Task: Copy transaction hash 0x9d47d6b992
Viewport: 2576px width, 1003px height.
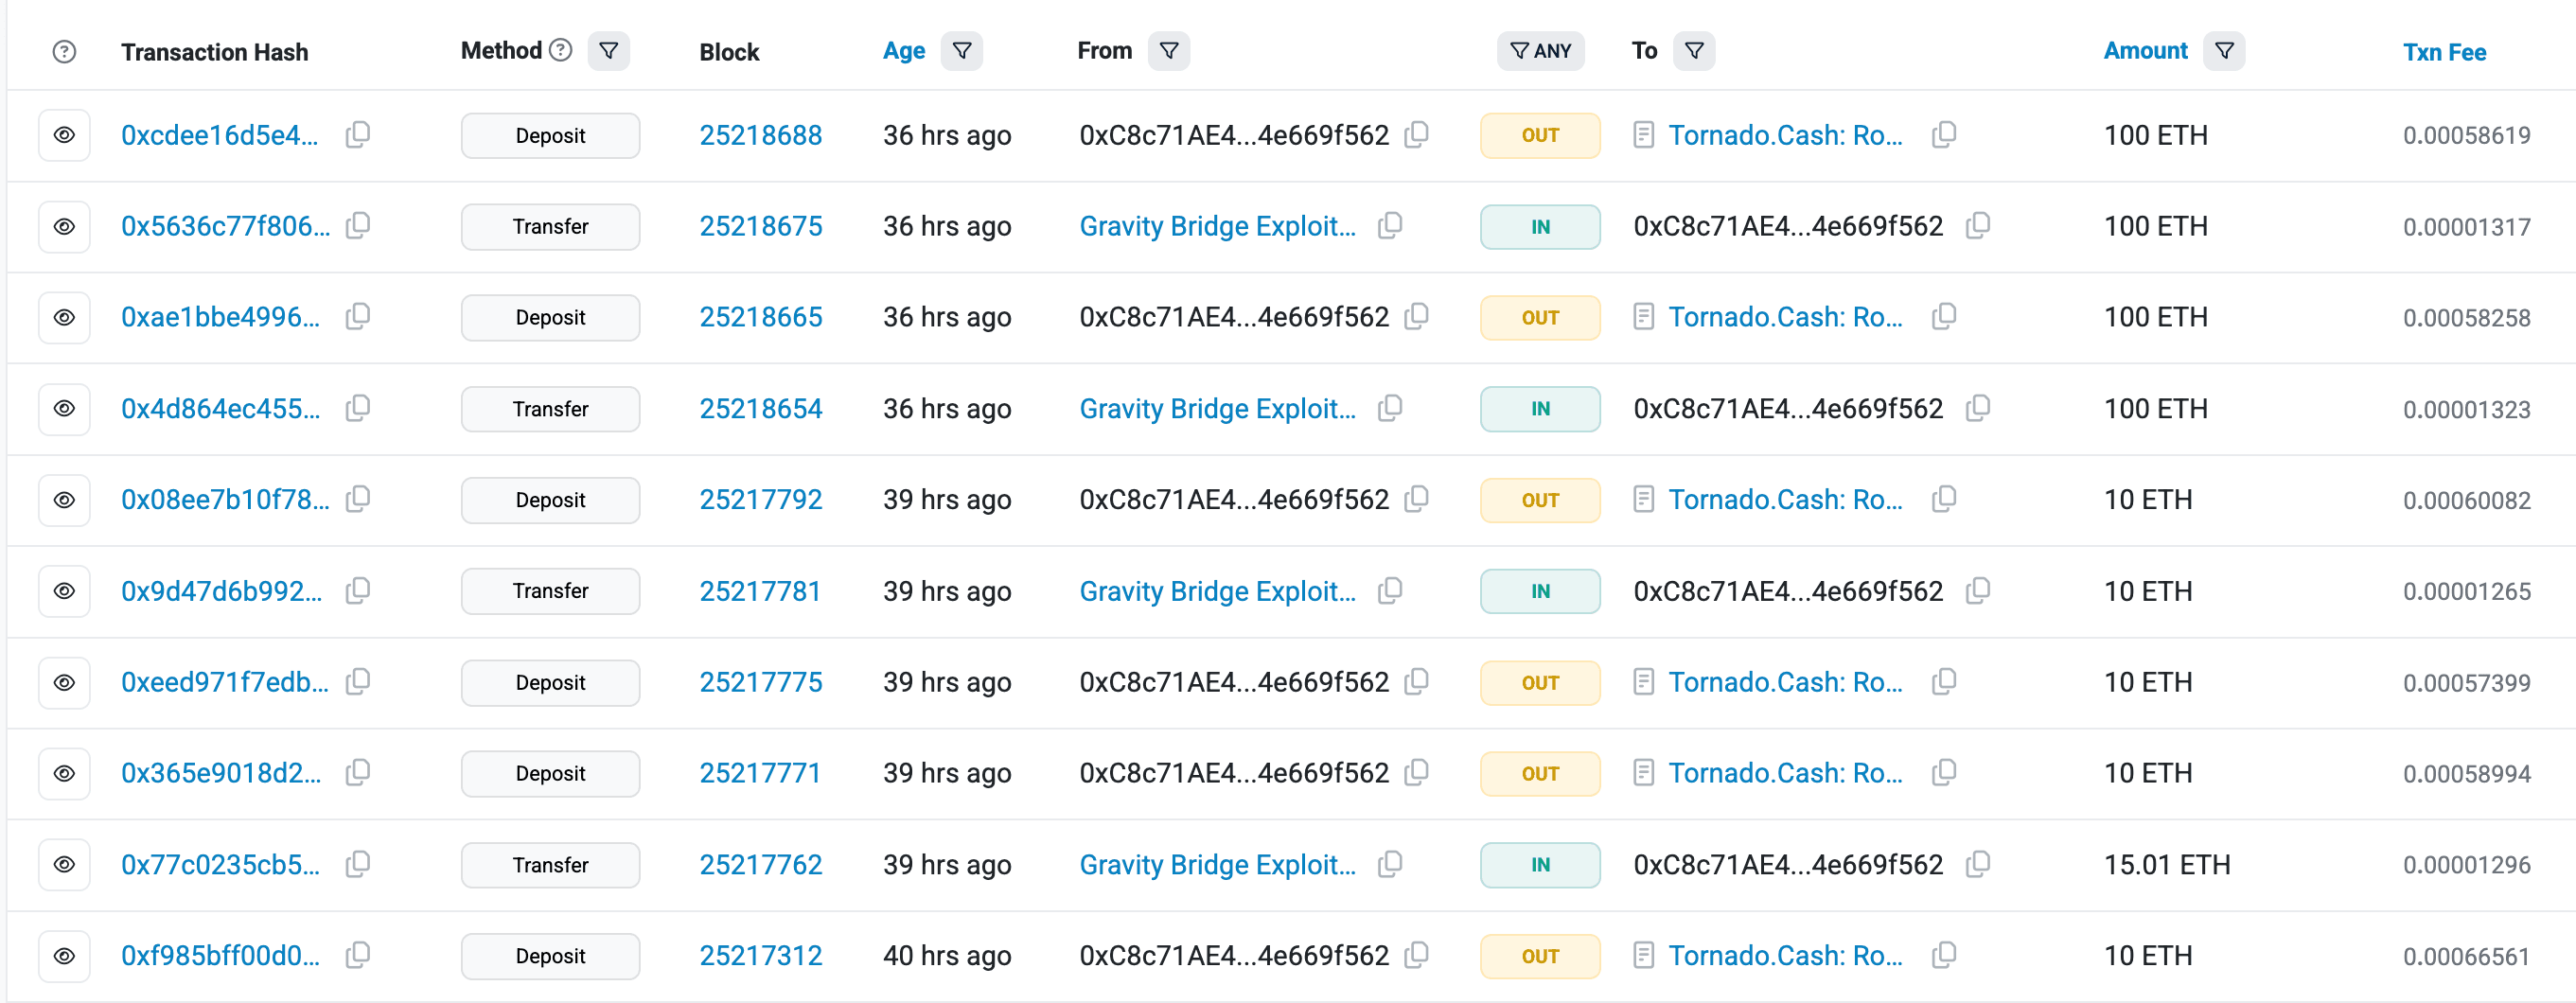Action: [x=358, y=590]
